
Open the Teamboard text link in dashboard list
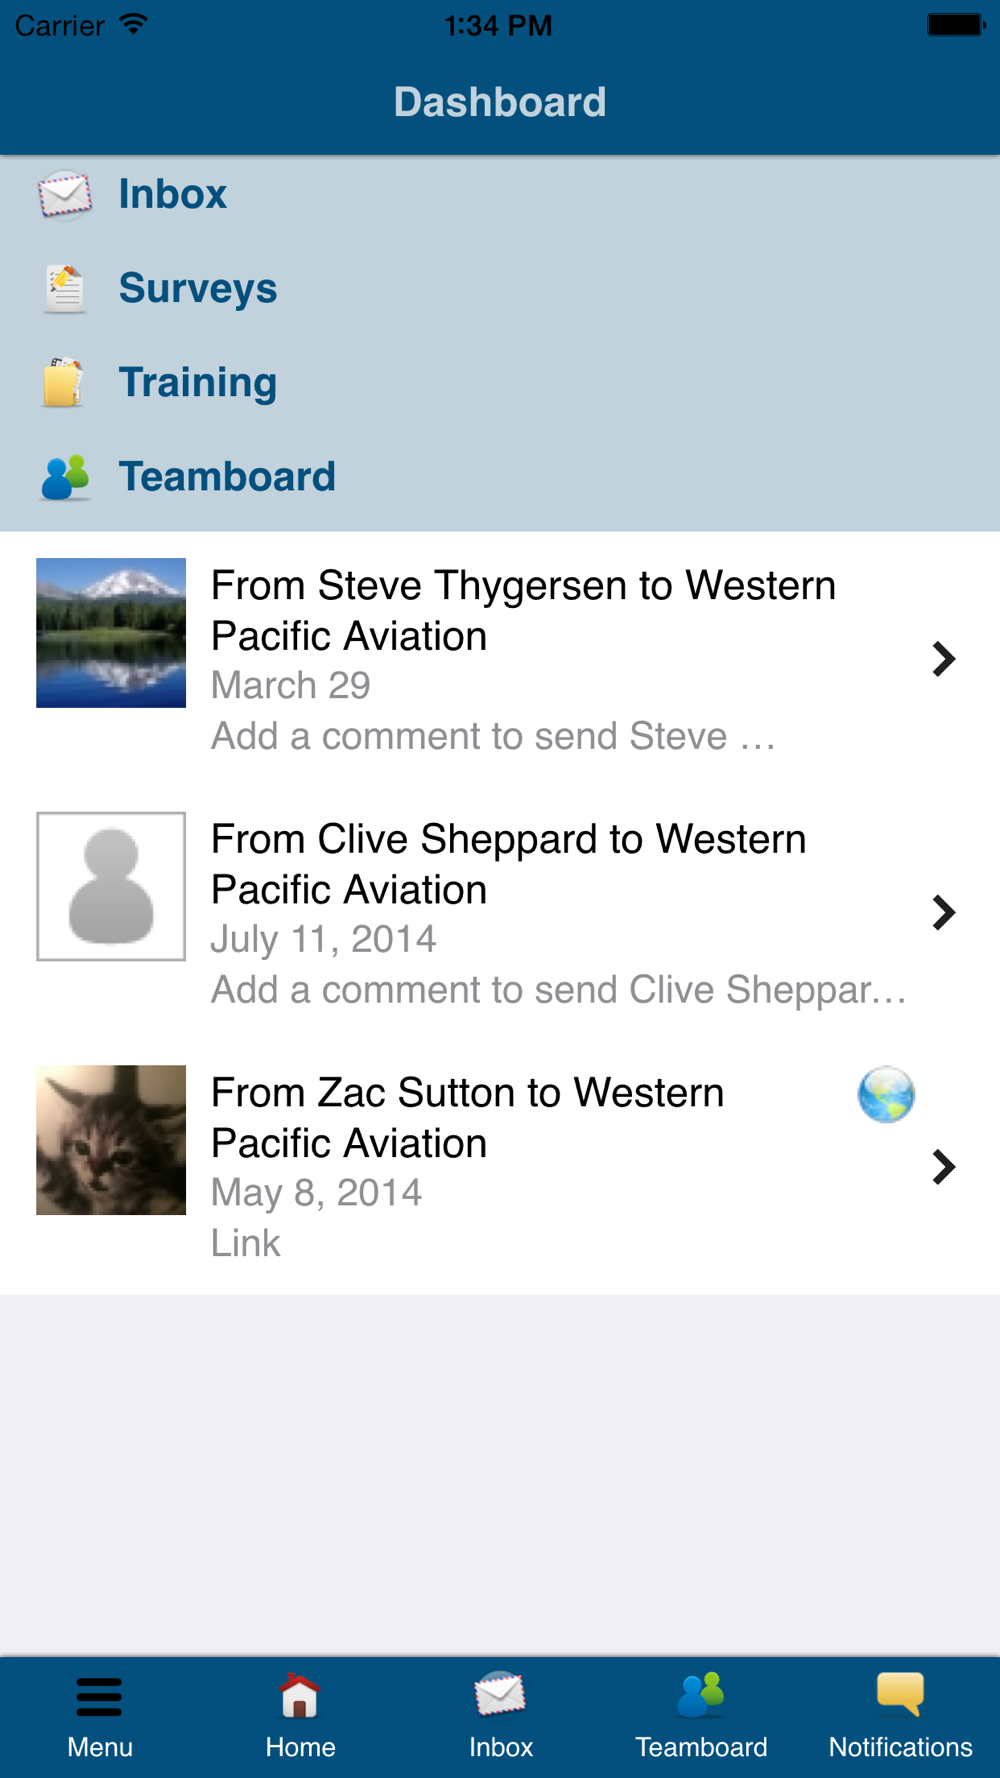tap(227, 477)
